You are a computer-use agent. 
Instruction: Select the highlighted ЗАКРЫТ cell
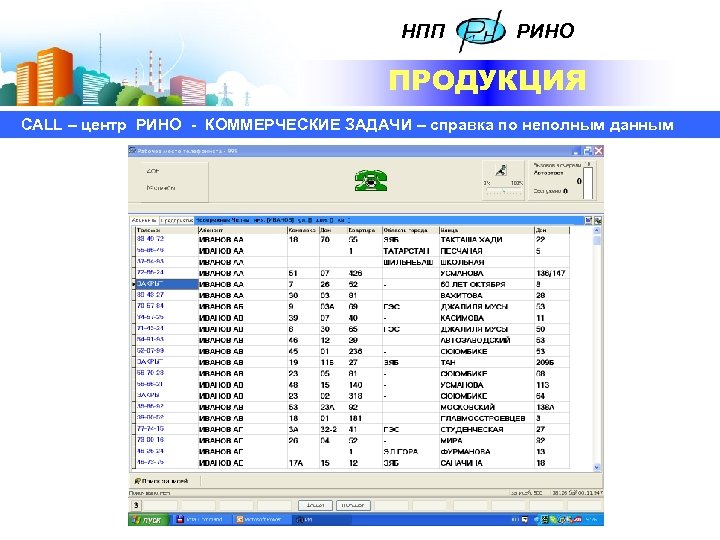[167, 284]
